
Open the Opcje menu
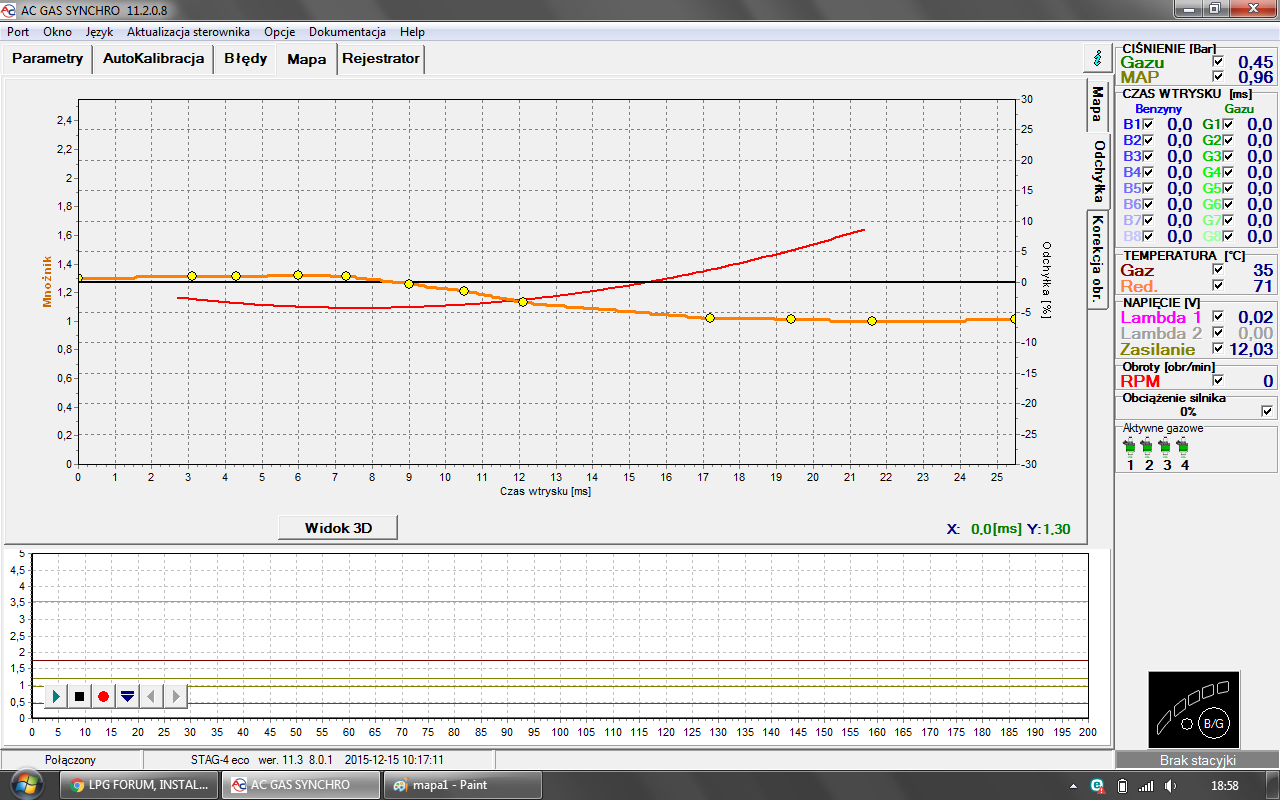(279, 32)
